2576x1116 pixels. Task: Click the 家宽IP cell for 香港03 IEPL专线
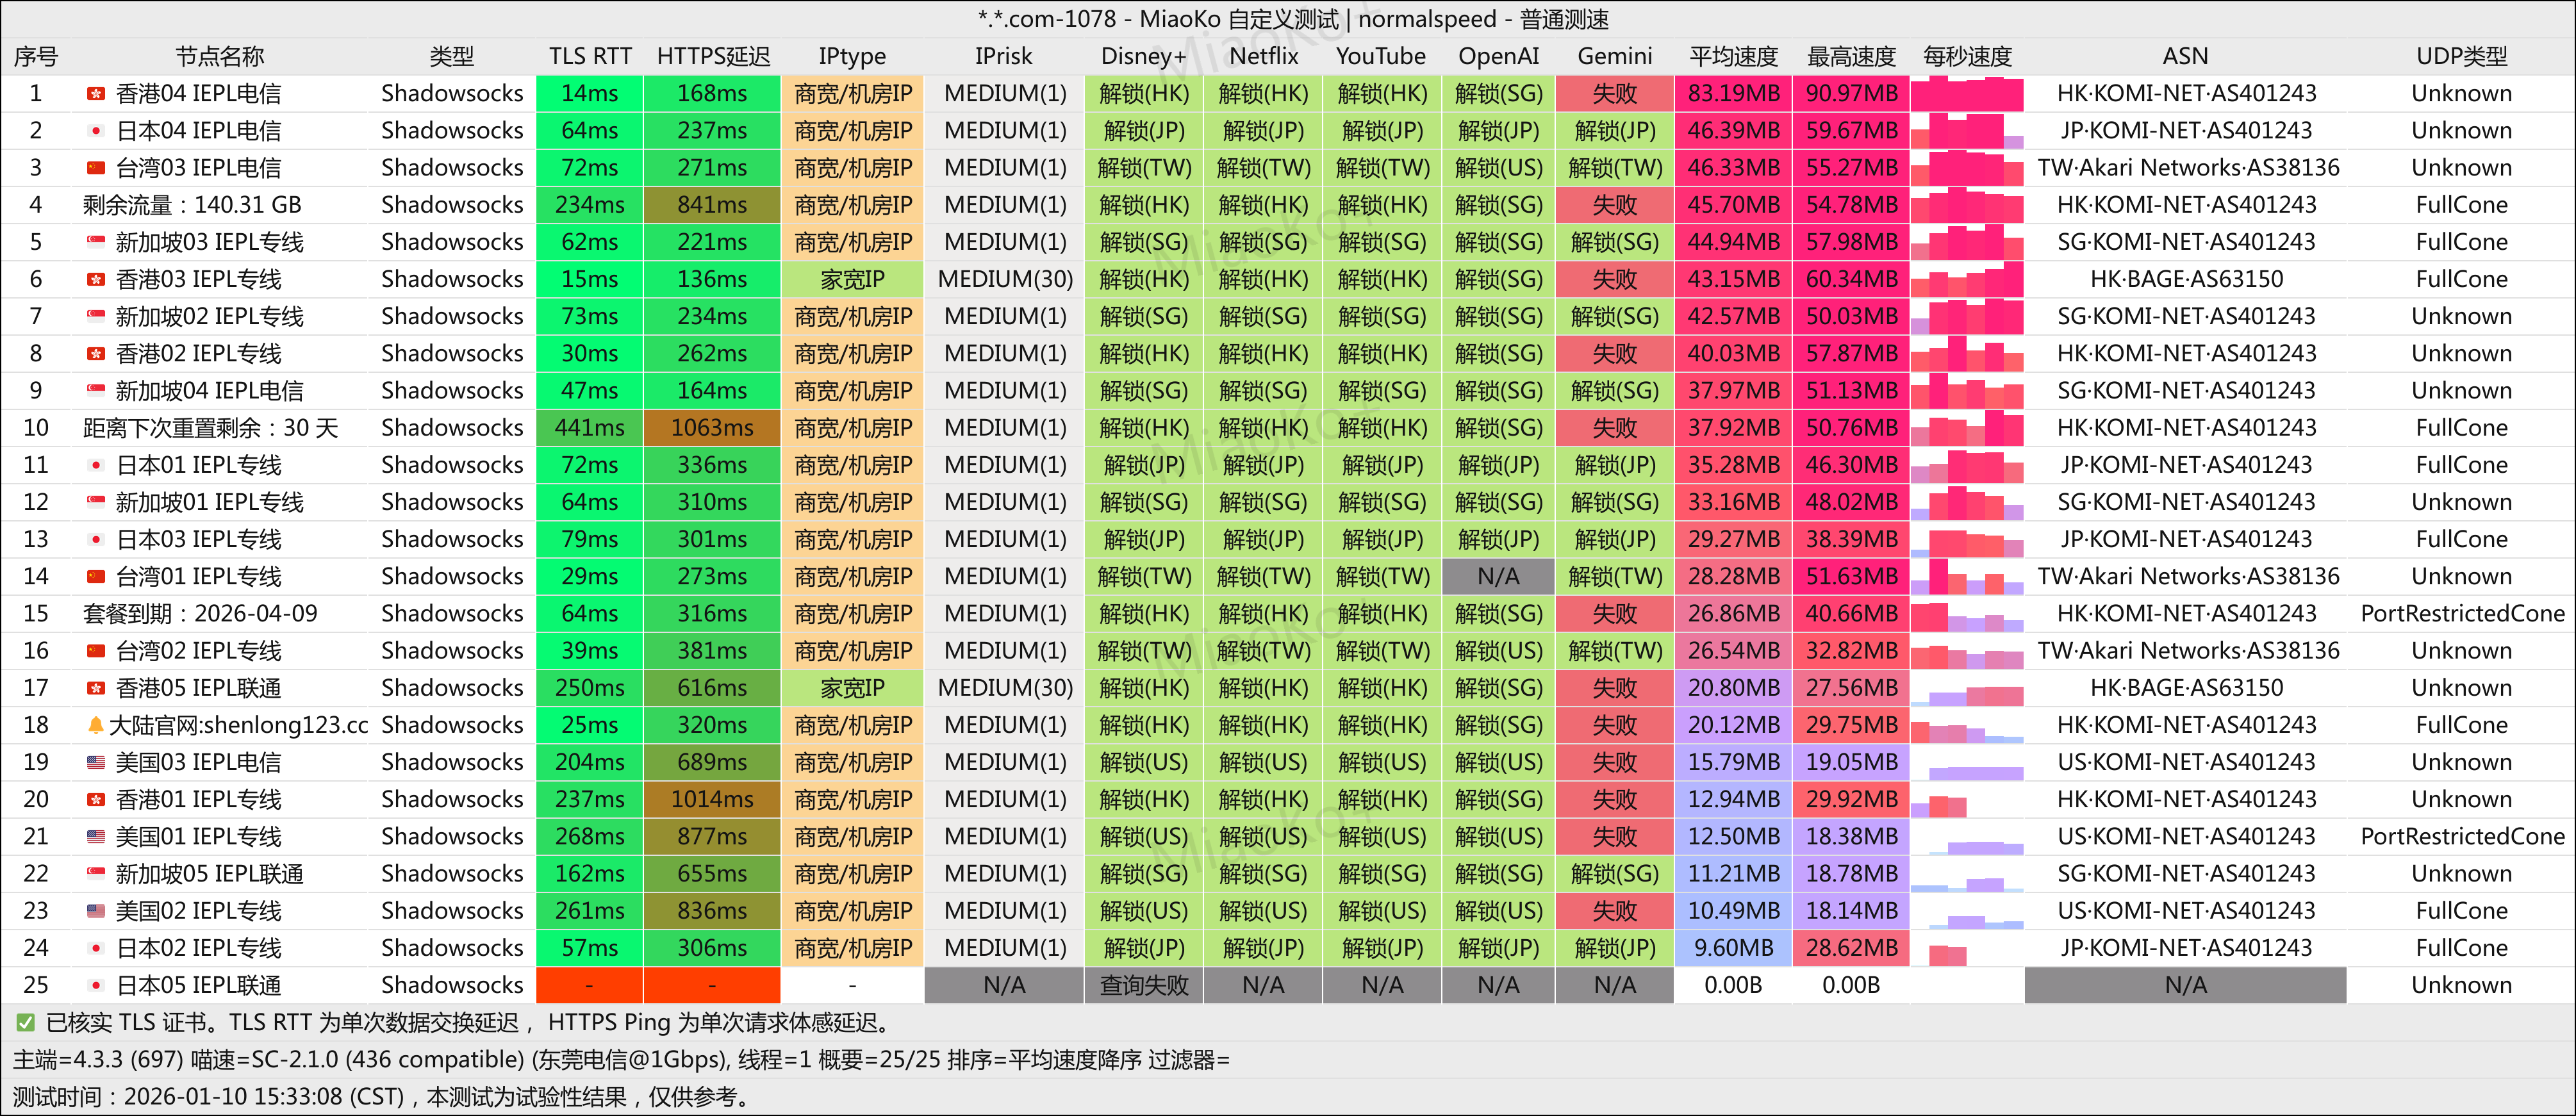[852, 279]
